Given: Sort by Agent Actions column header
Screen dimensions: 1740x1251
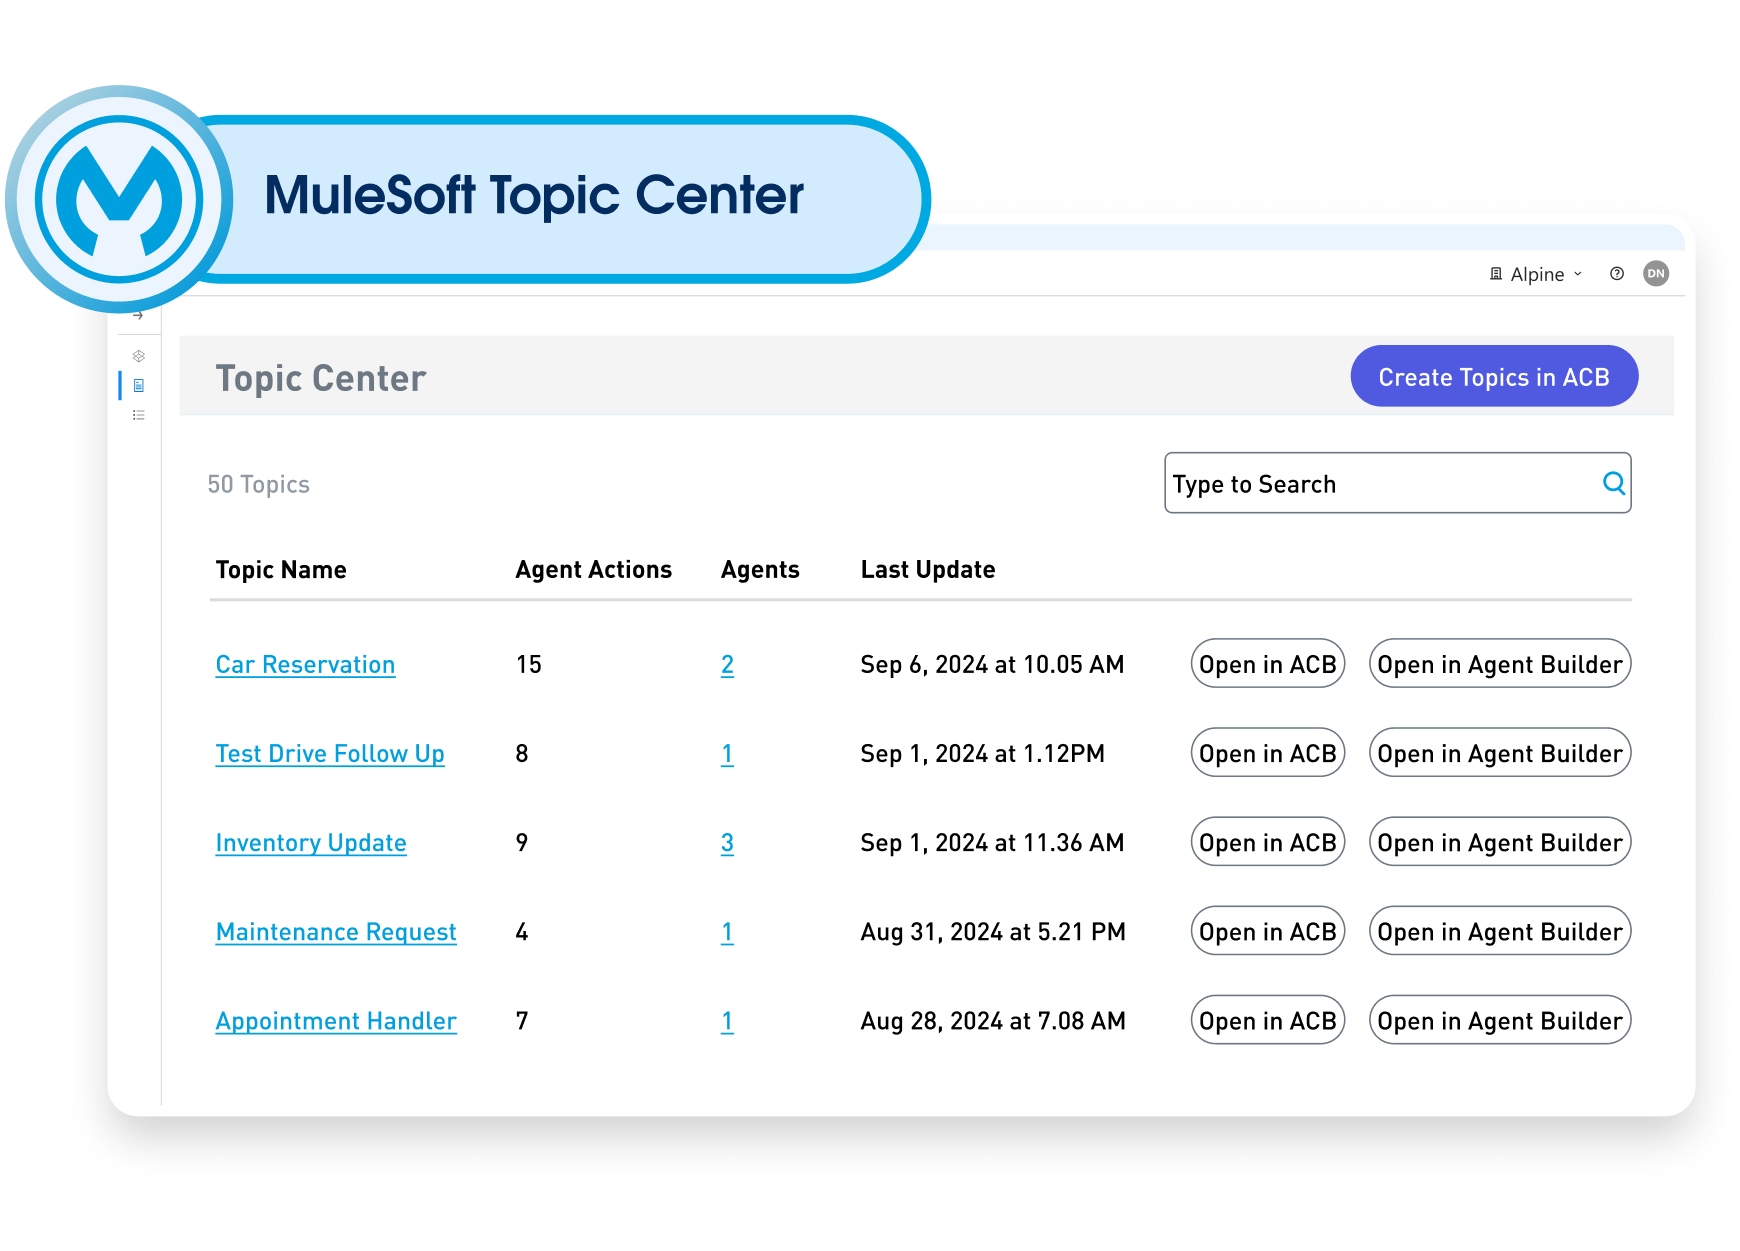Looking at the screenshot, I should tap(593, 570).
